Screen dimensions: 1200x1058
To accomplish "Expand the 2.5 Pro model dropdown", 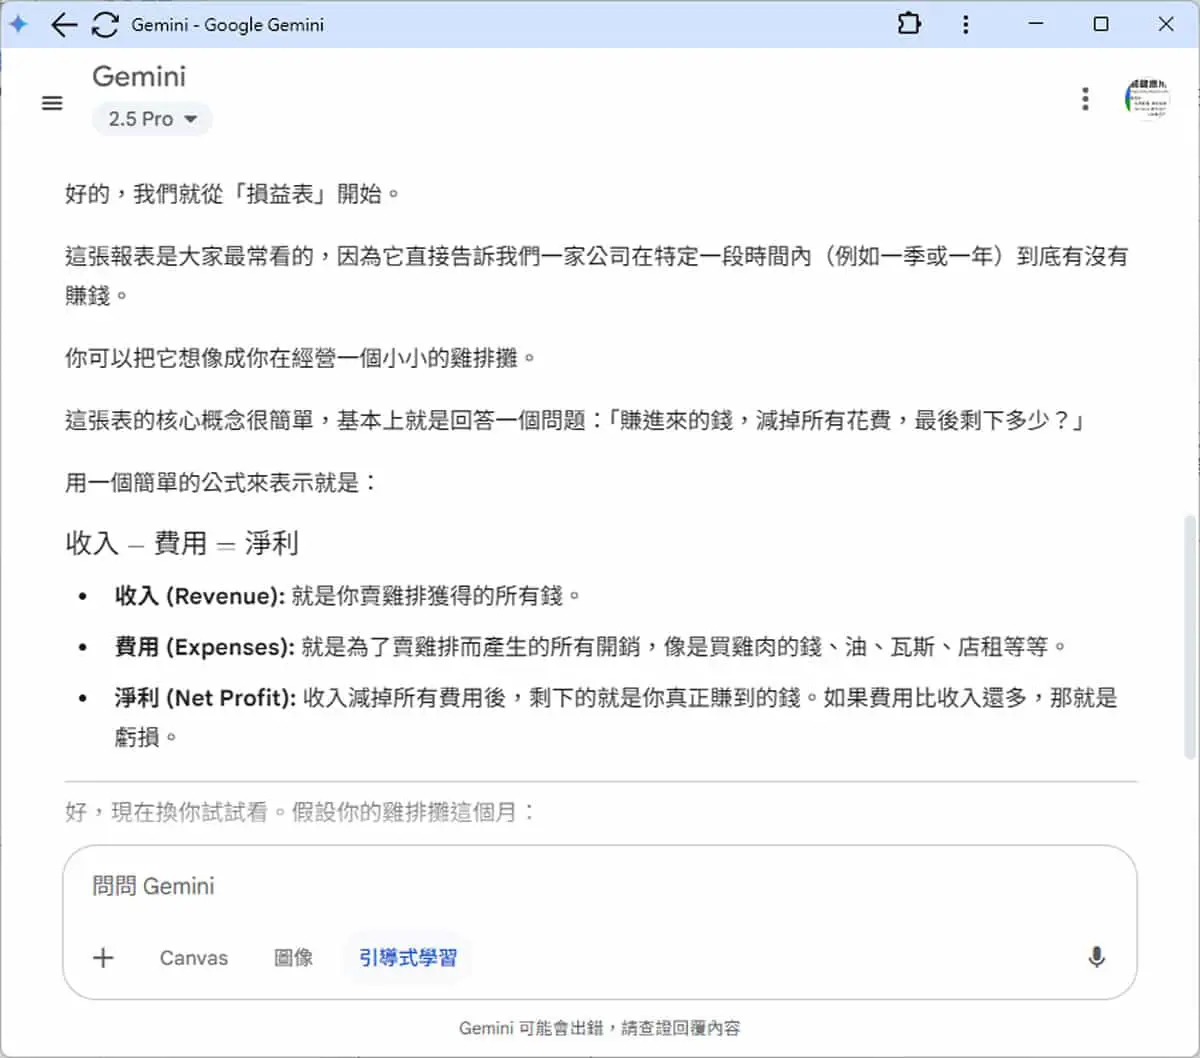I will pos(152,118).
